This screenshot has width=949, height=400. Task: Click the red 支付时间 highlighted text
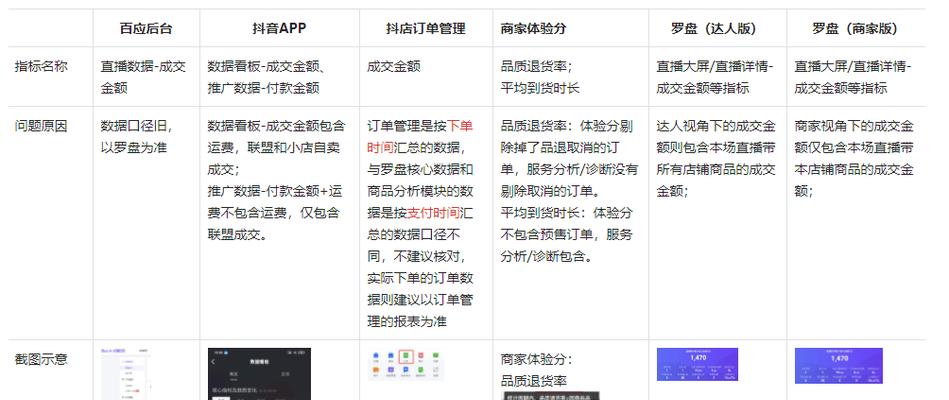(433, 212)
